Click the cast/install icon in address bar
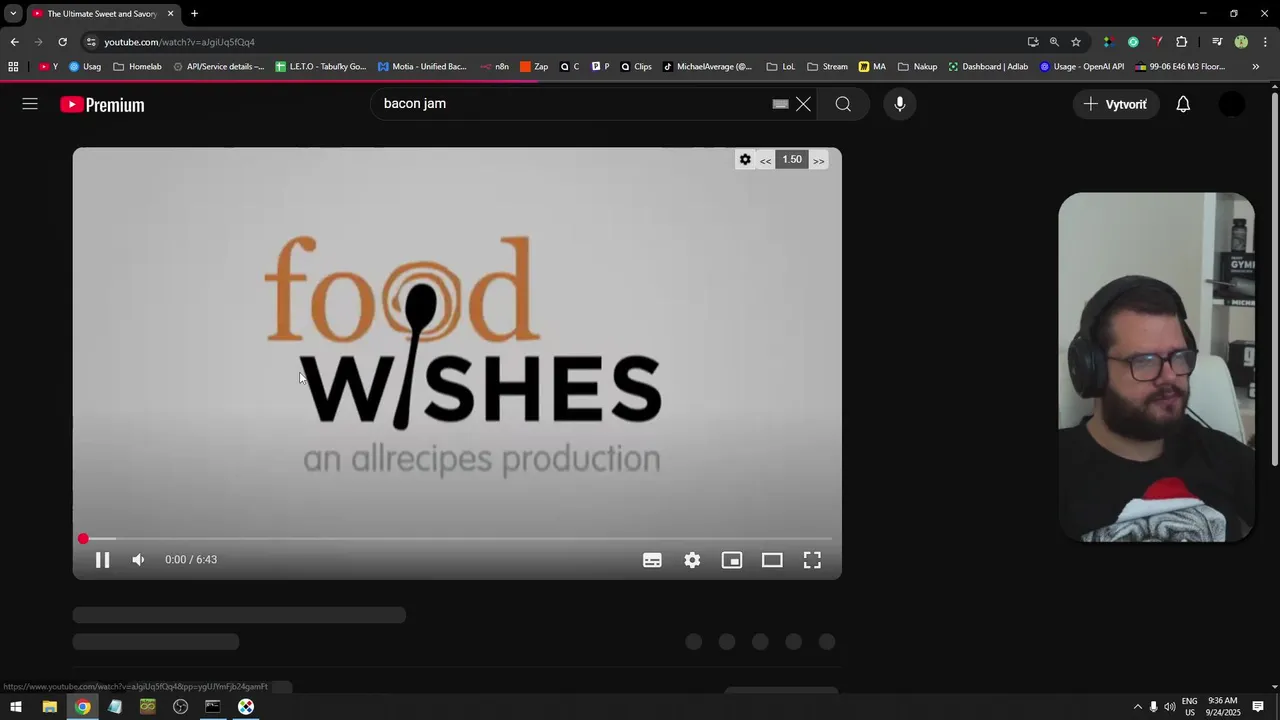This screenshot has width=1280, height=720. pos(1033,42)
